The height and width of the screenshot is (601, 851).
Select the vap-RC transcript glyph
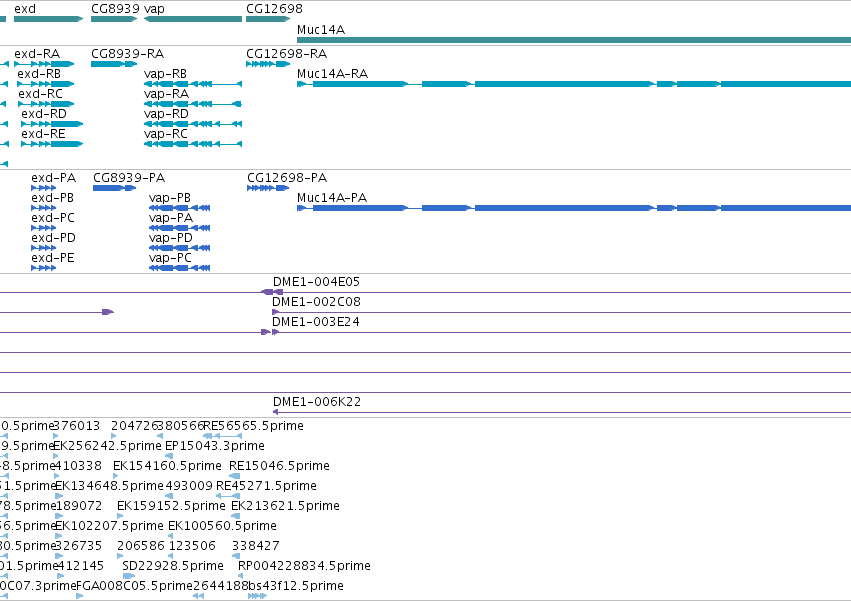[193, 144]
